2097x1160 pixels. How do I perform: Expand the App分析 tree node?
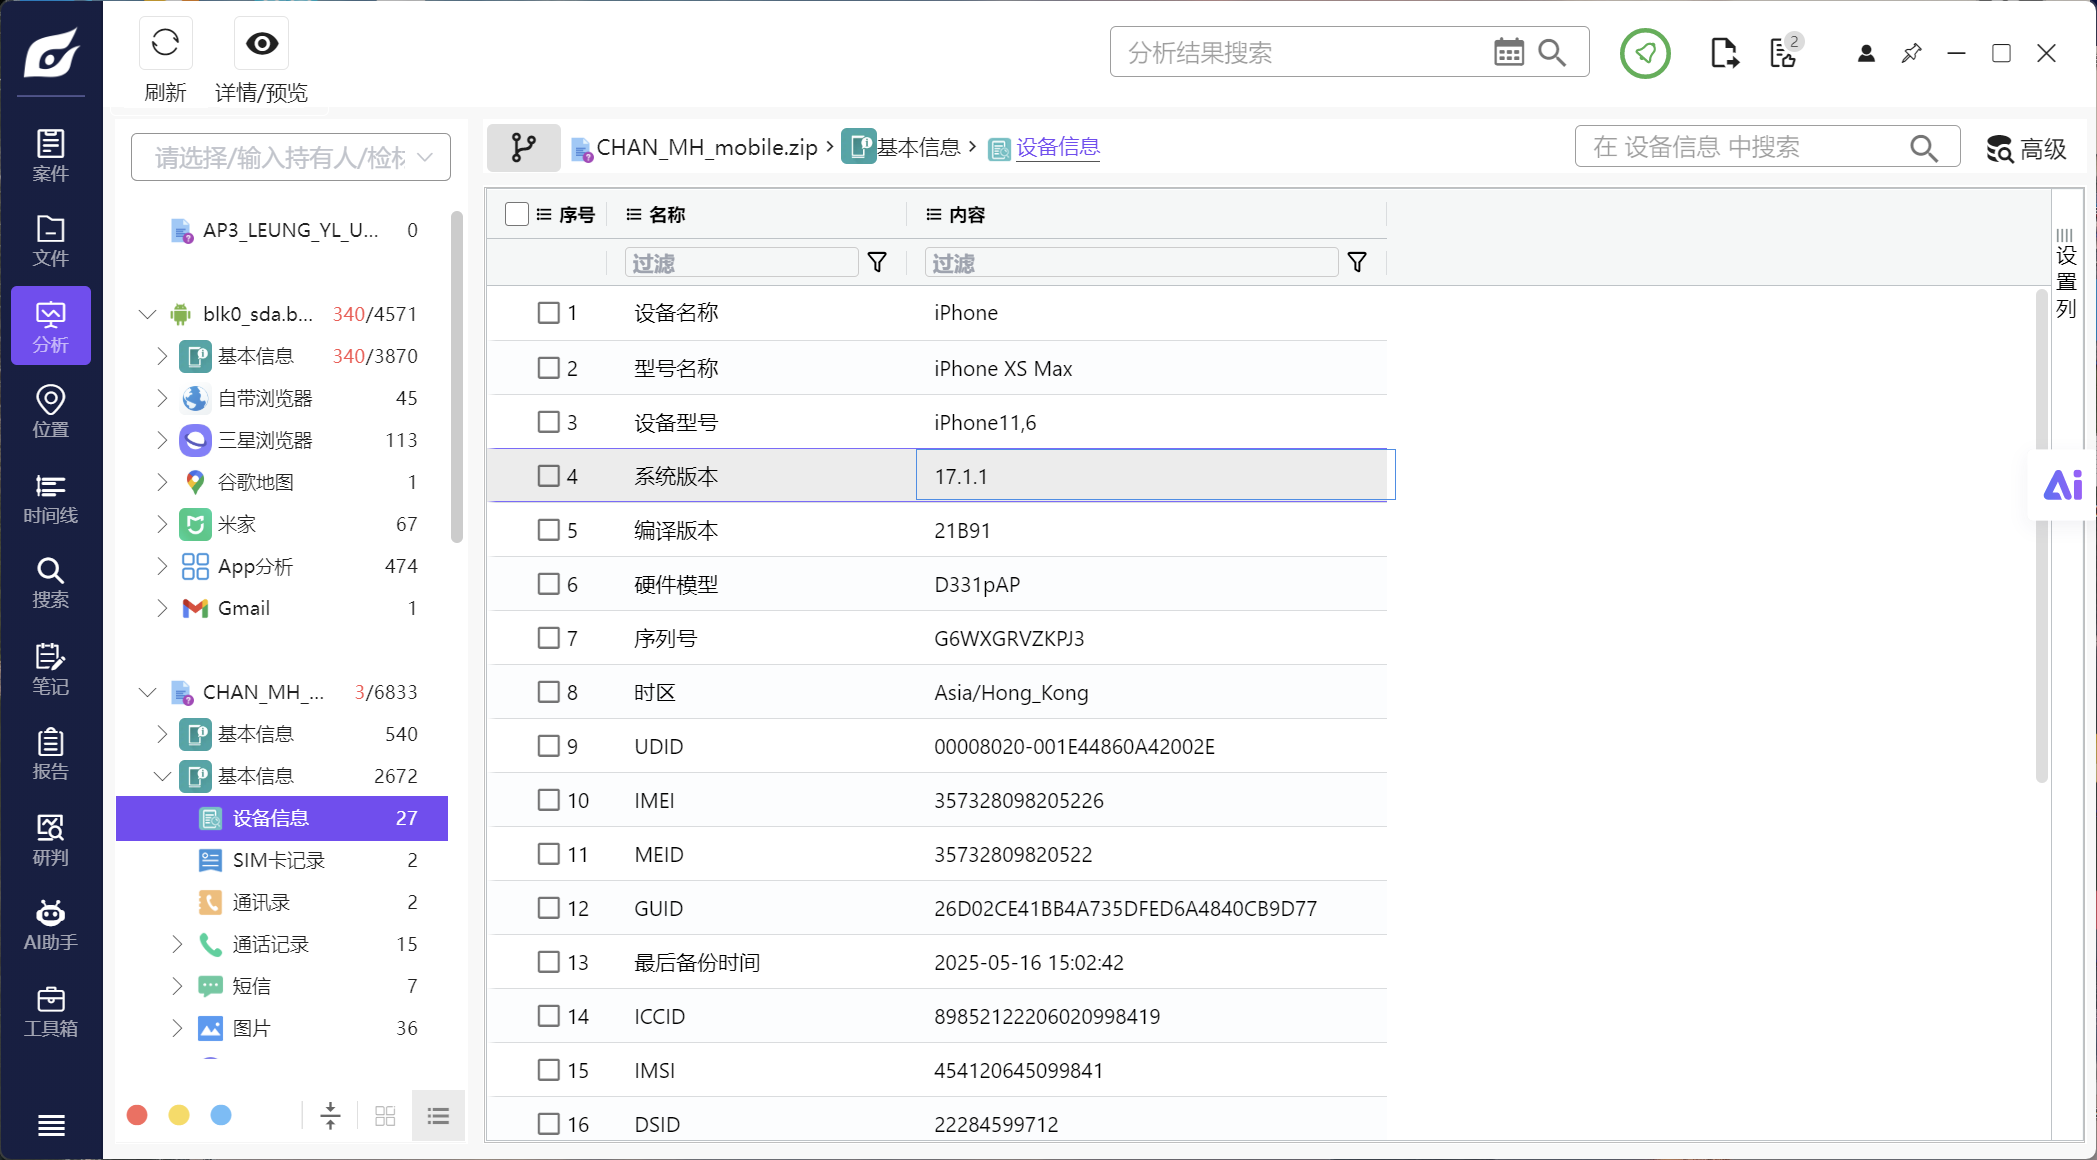point(162,566)
